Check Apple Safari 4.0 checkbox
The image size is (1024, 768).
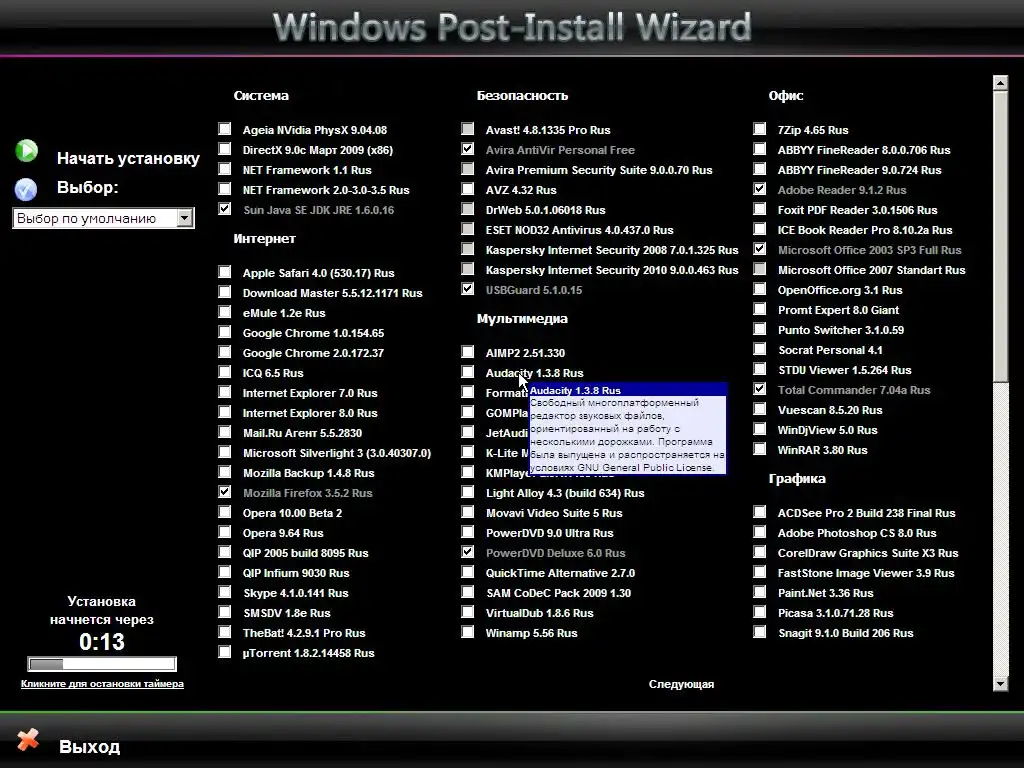point(225,272)
